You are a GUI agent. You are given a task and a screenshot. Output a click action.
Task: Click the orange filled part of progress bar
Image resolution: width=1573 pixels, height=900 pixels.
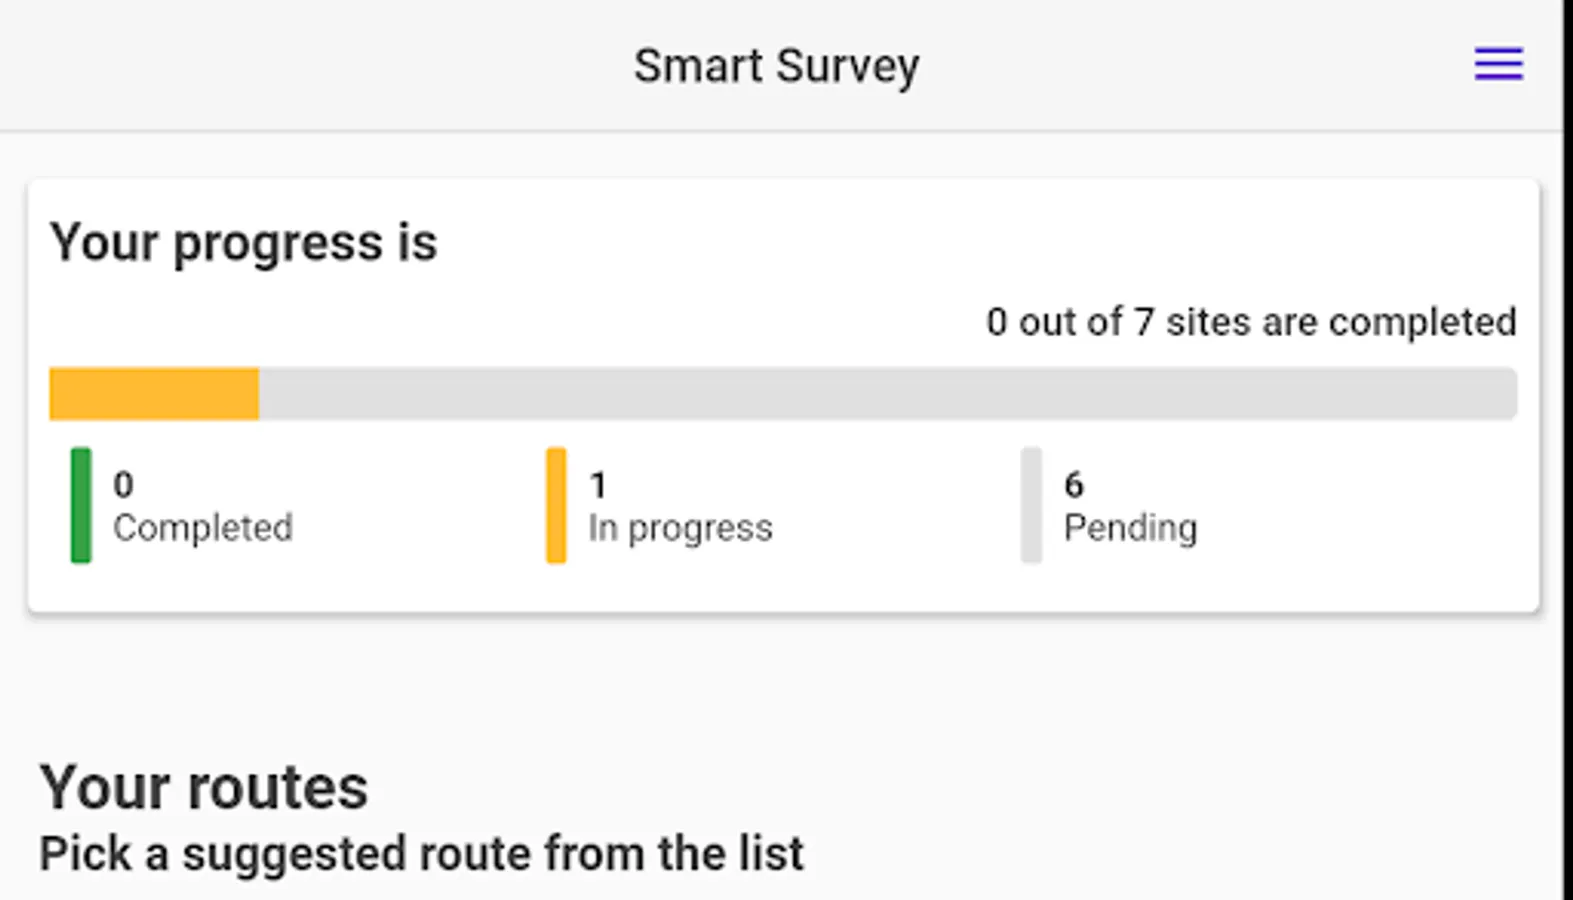click(x=154, y=394)
